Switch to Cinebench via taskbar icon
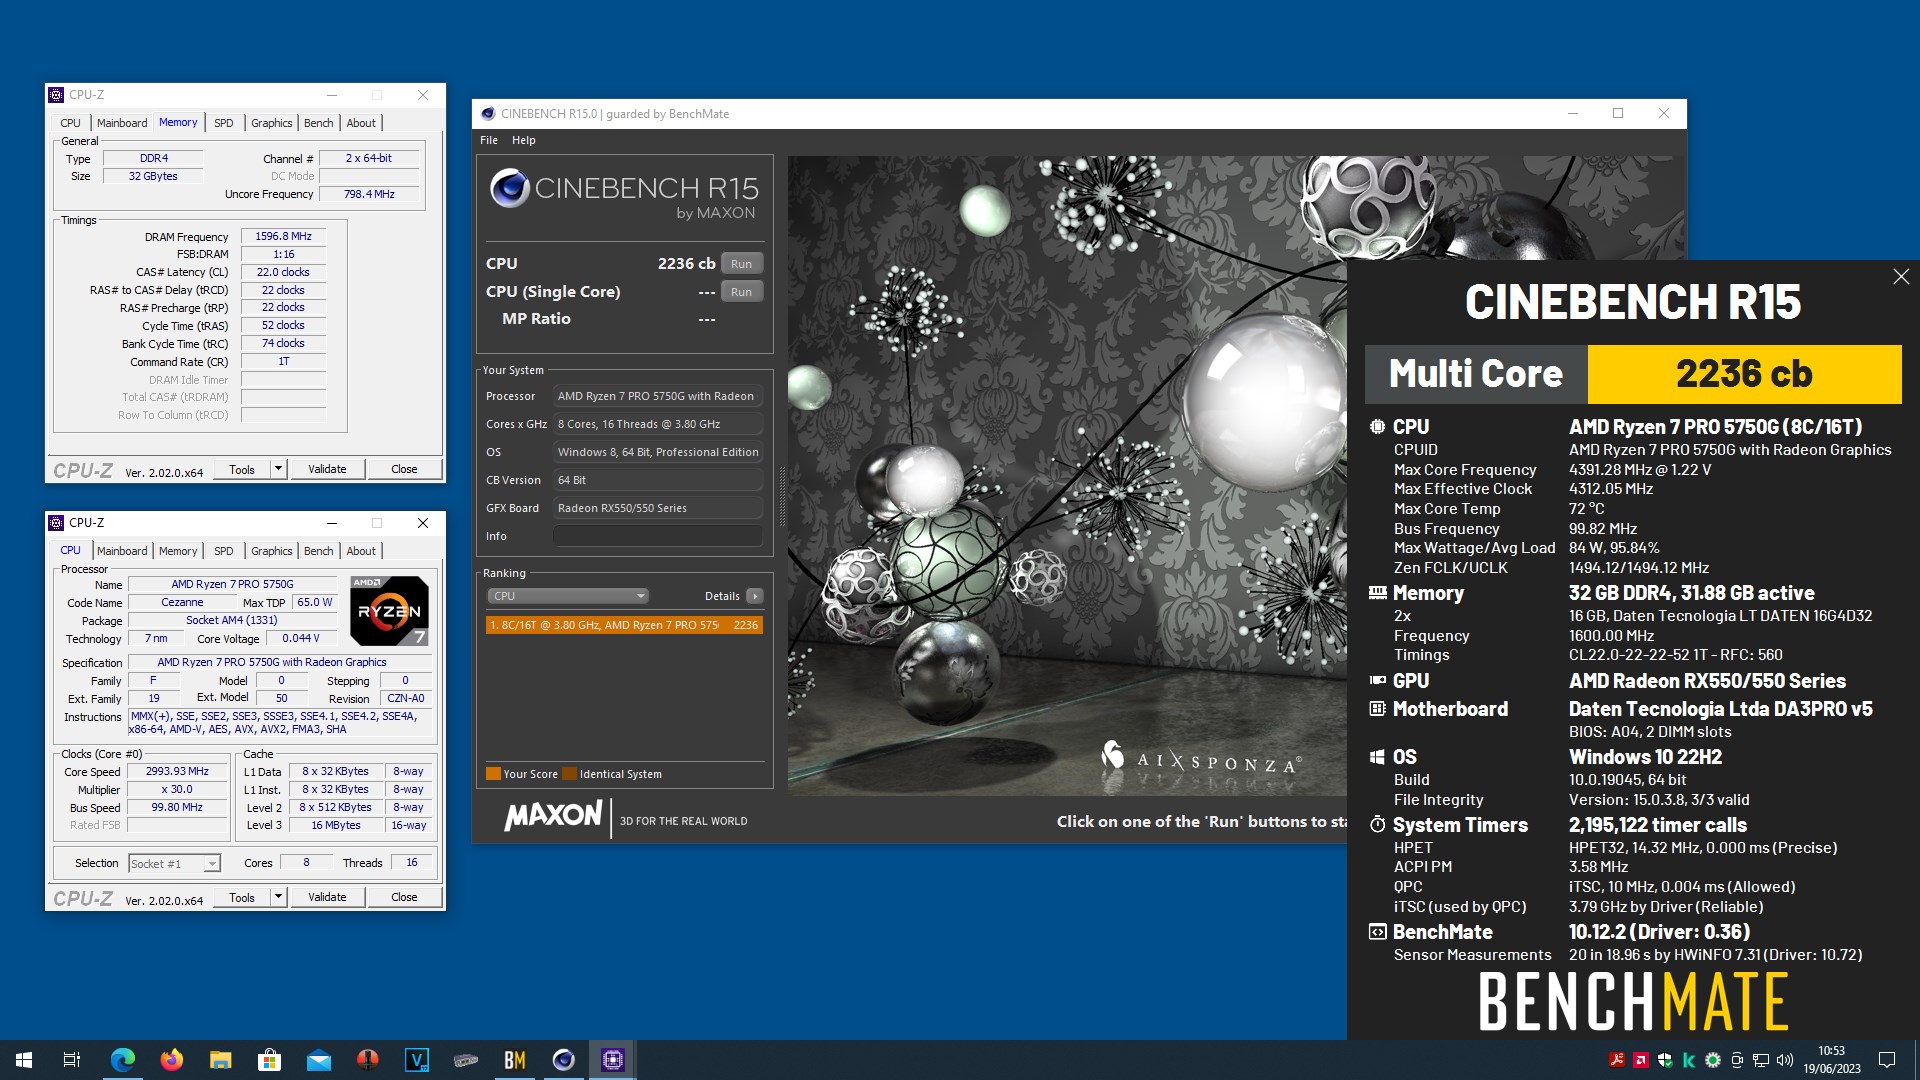 click(x=563, y=1060)
